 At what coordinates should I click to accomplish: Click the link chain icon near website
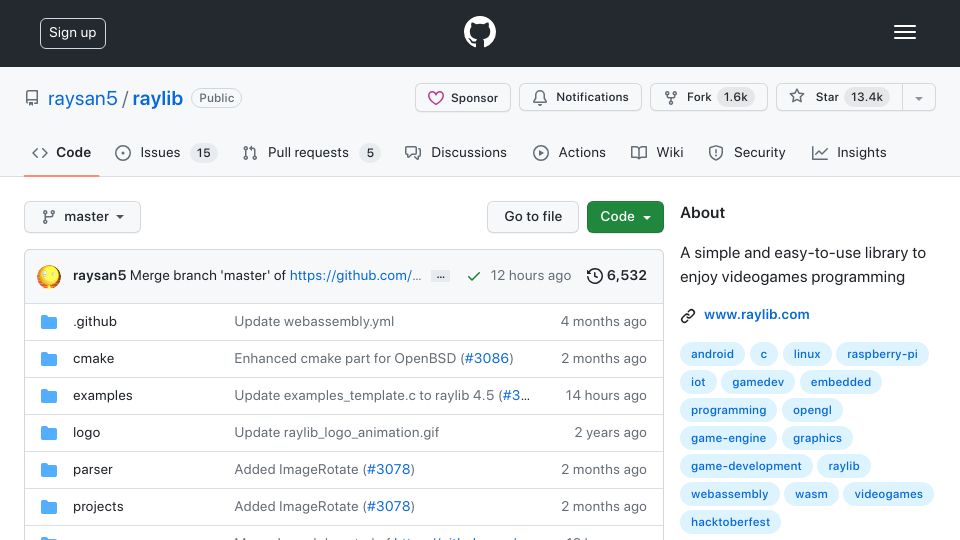(x=688, y=315)
